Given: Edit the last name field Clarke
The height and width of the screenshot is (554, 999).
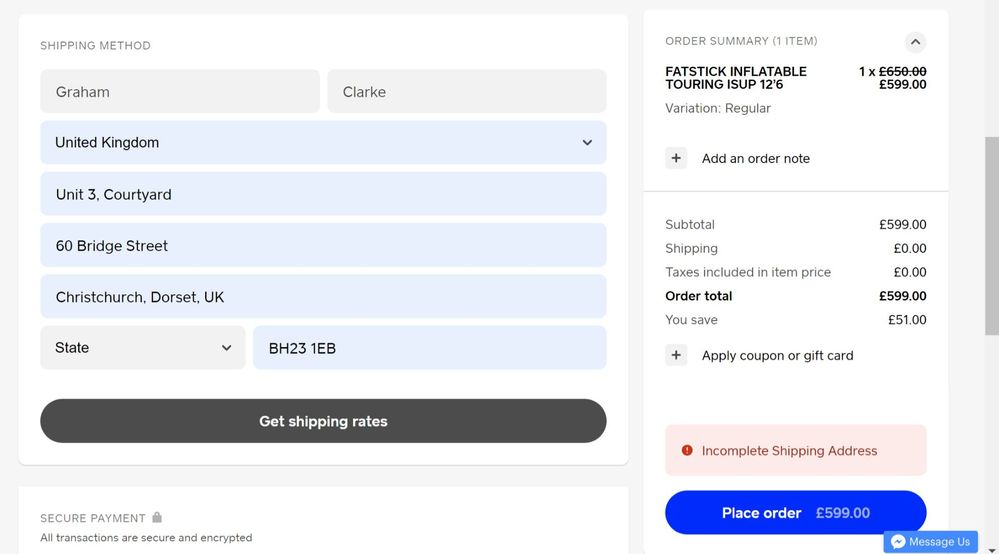Looking at the screenshot, I should [x=466, y=92].
